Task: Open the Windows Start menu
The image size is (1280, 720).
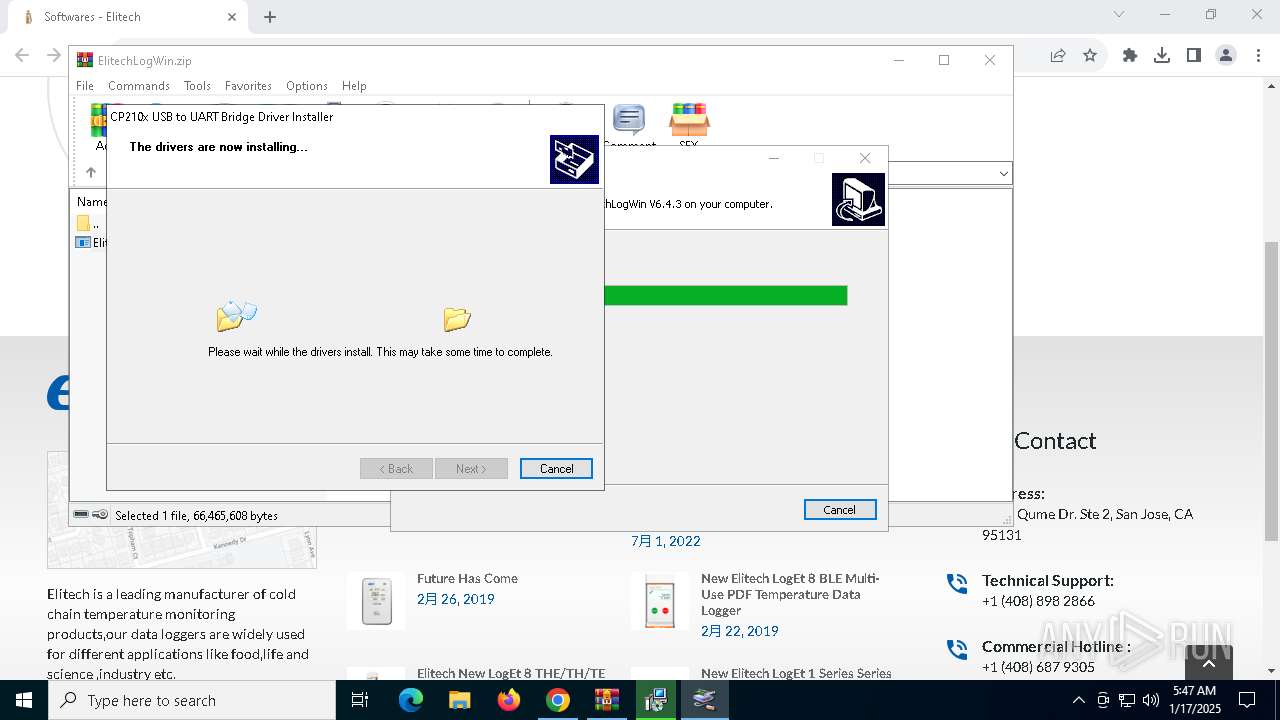Action: tap(24, 700)
